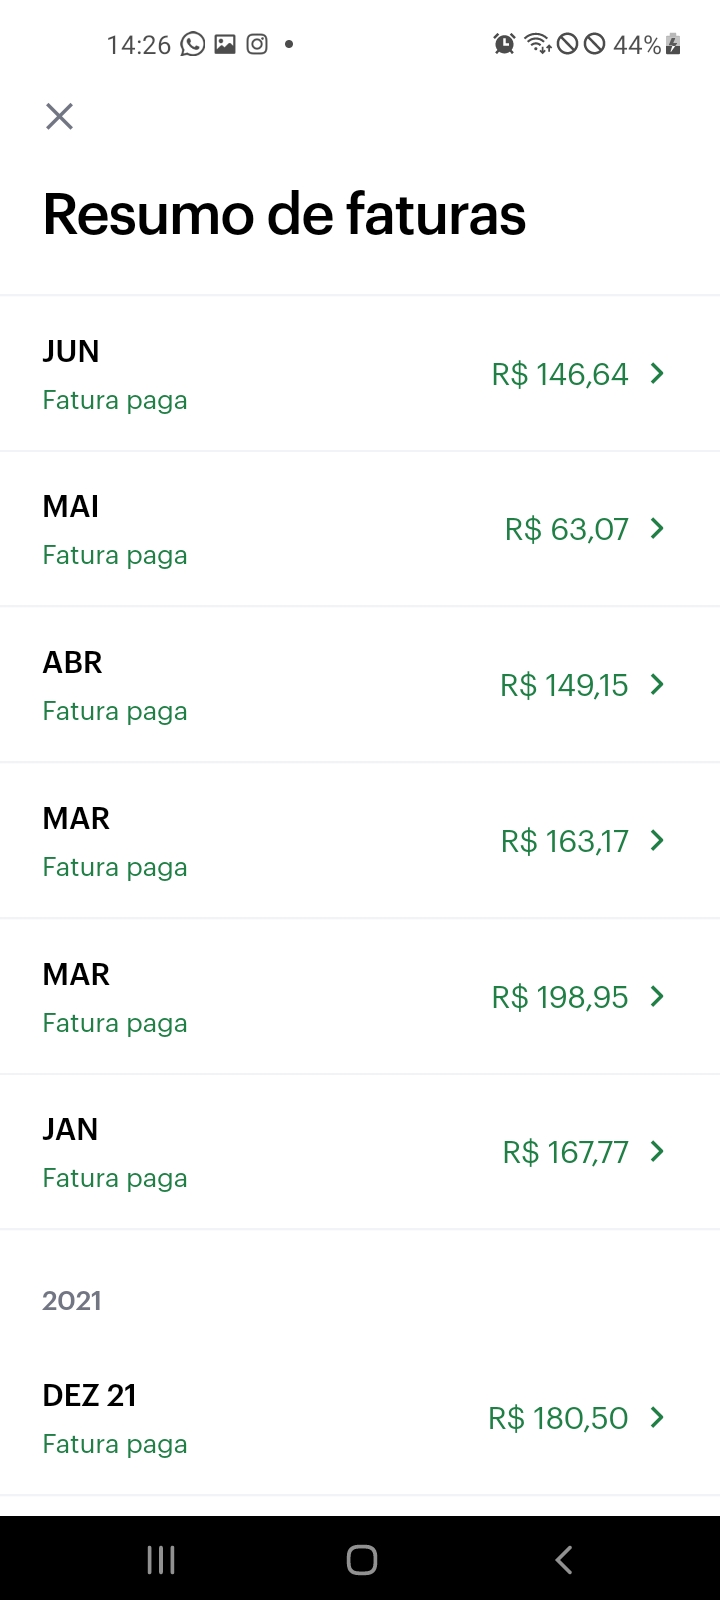Click the "Resumo de faturas" heading

[284, 214]
